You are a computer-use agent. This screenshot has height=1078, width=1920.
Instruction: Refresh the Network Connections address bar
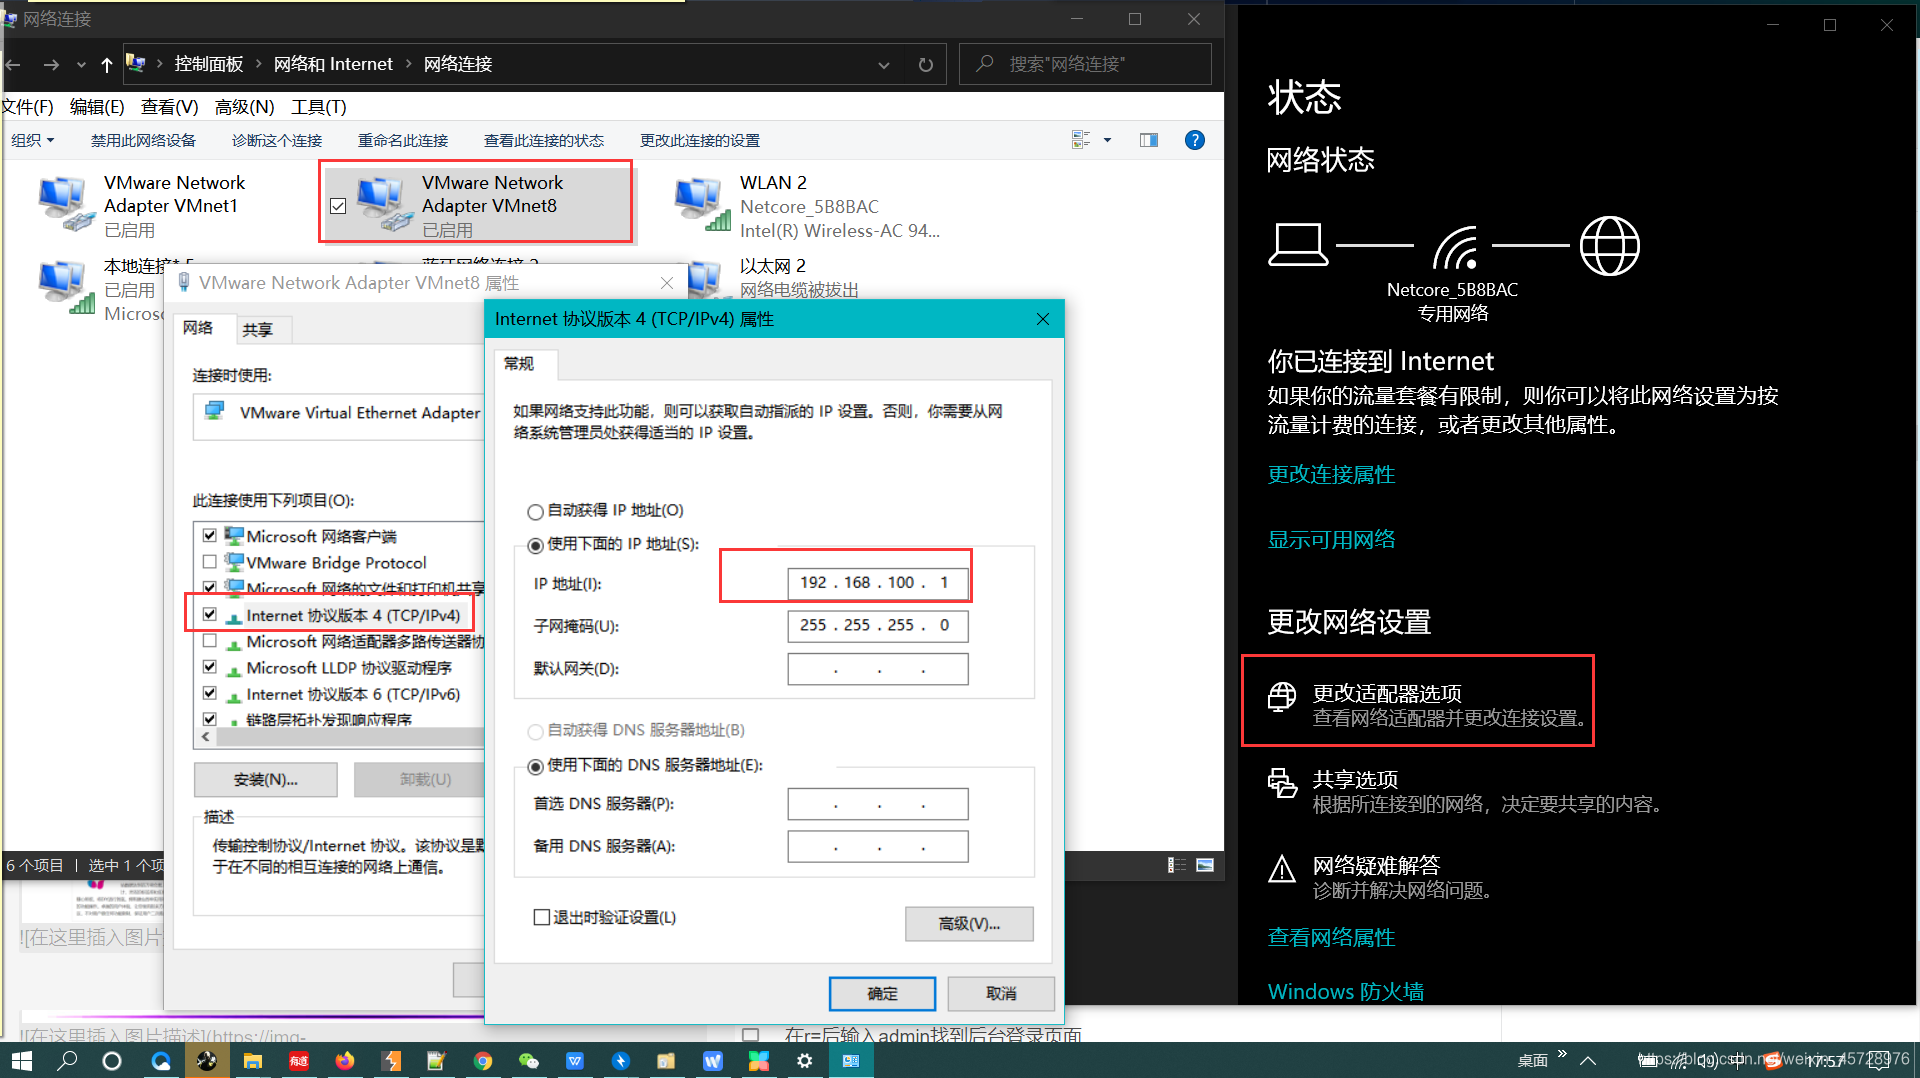926,64
